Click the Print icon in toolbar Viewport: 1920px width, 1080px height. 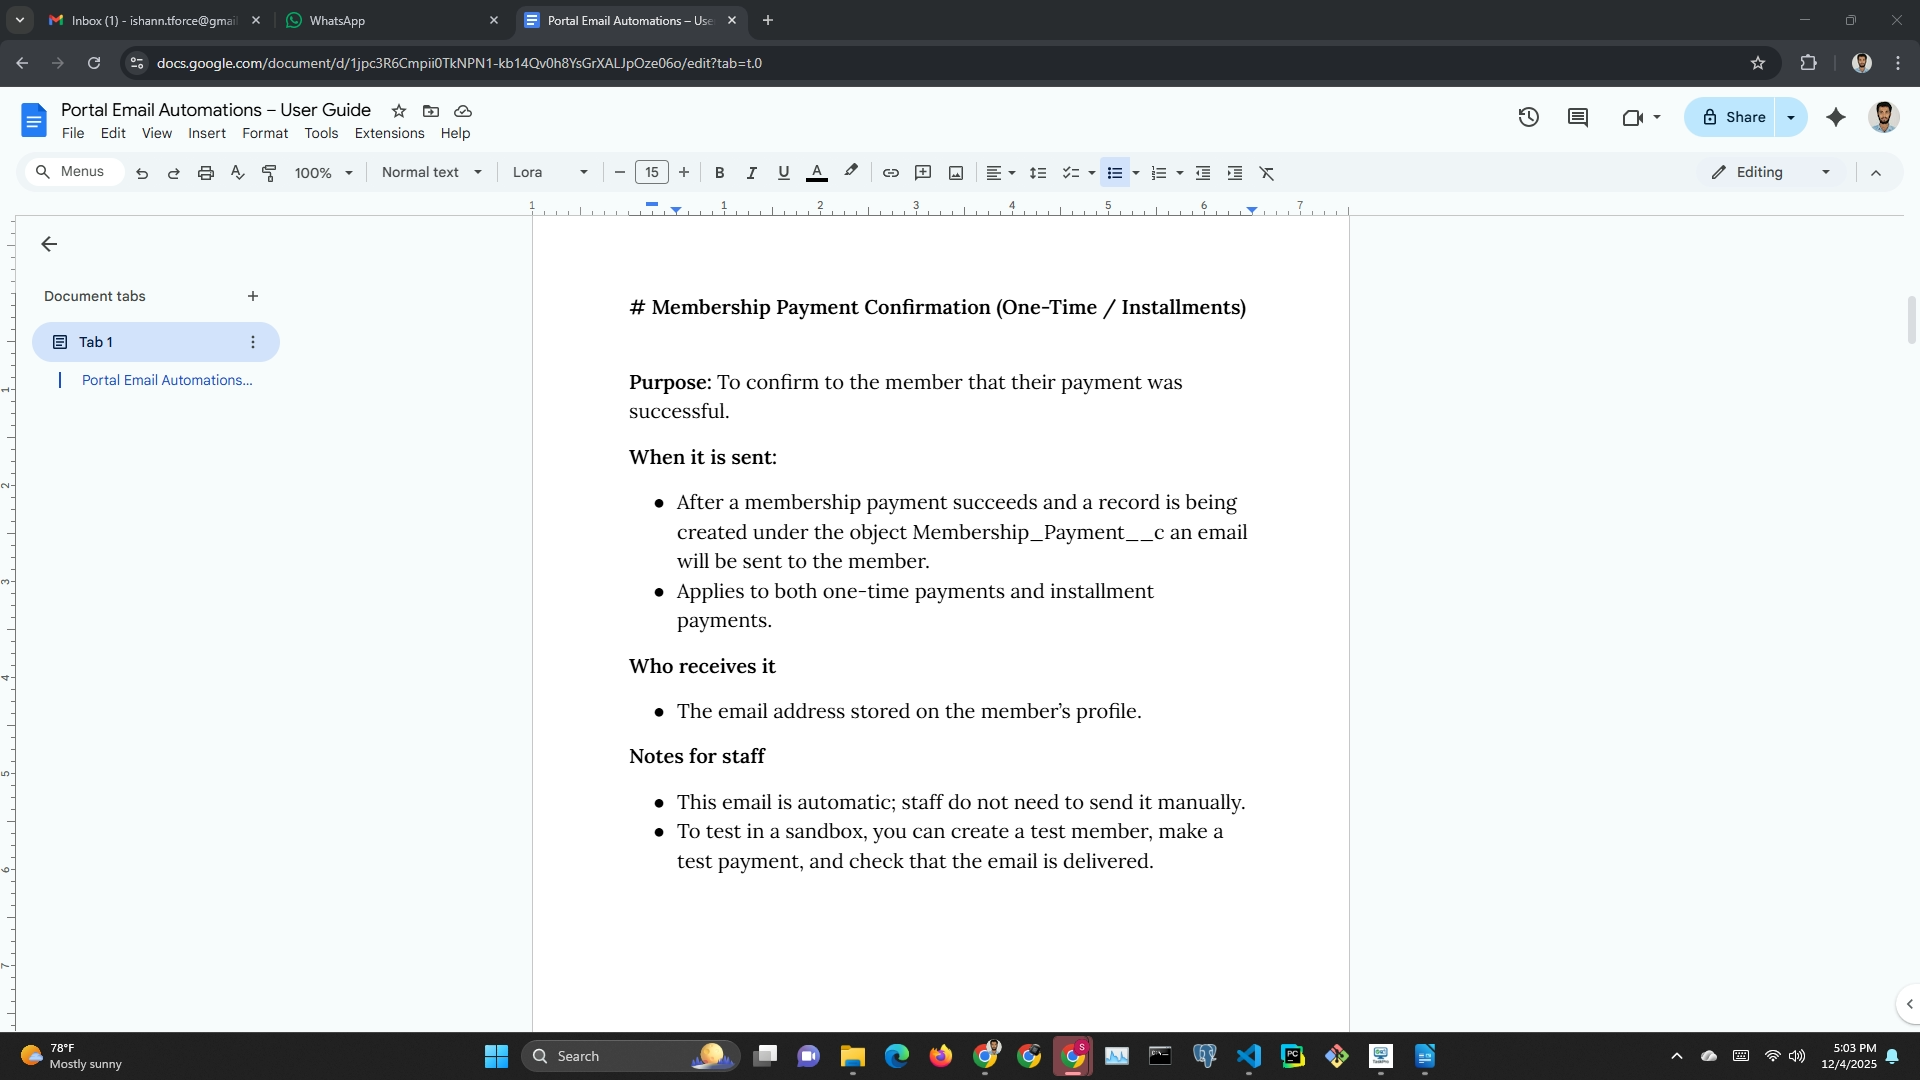206,173
